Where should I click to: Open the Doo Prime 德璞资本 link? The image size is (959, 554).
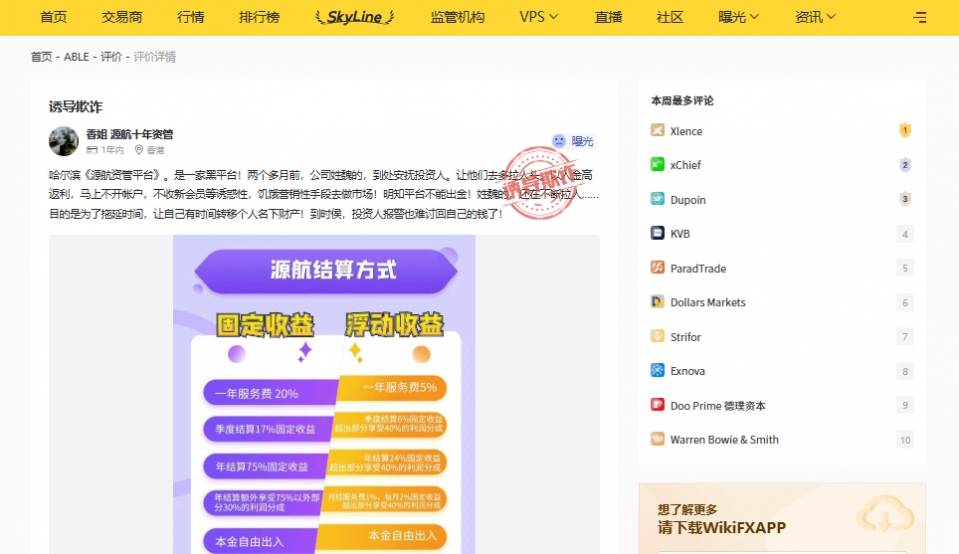718,405
